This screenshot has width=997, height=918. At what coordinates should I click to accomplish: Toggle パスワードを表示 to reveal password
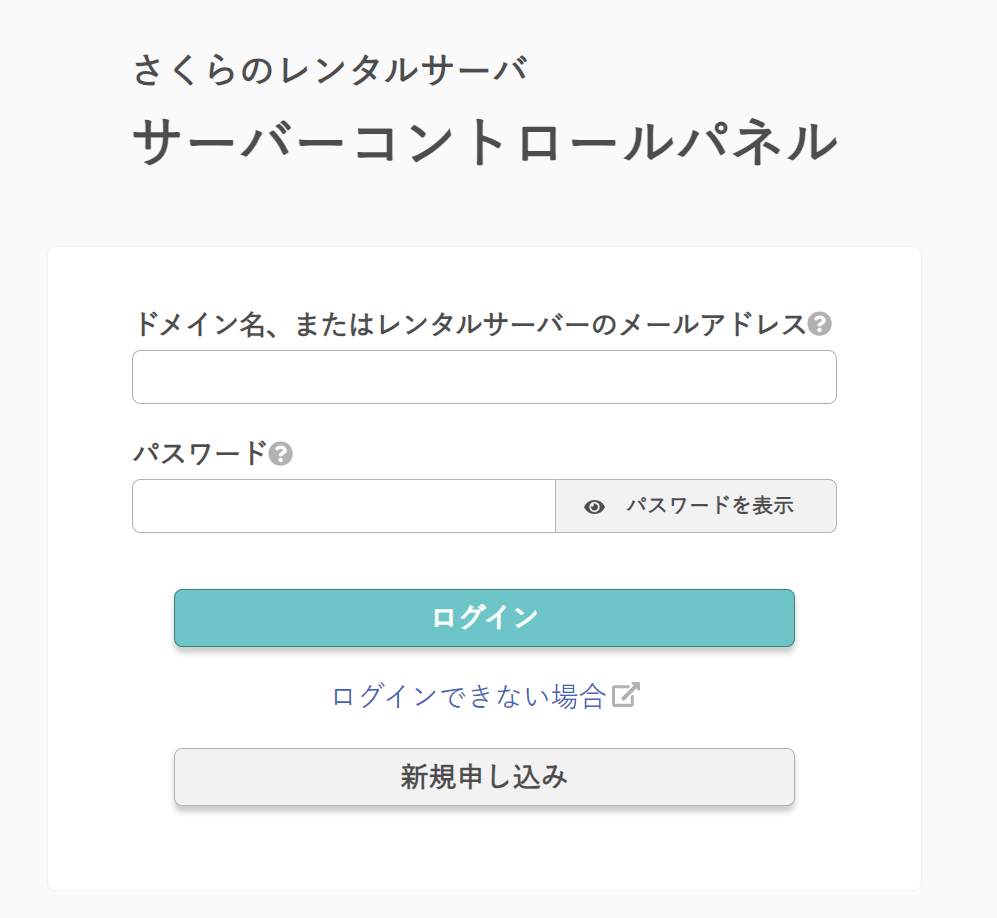tap(696, 506)
